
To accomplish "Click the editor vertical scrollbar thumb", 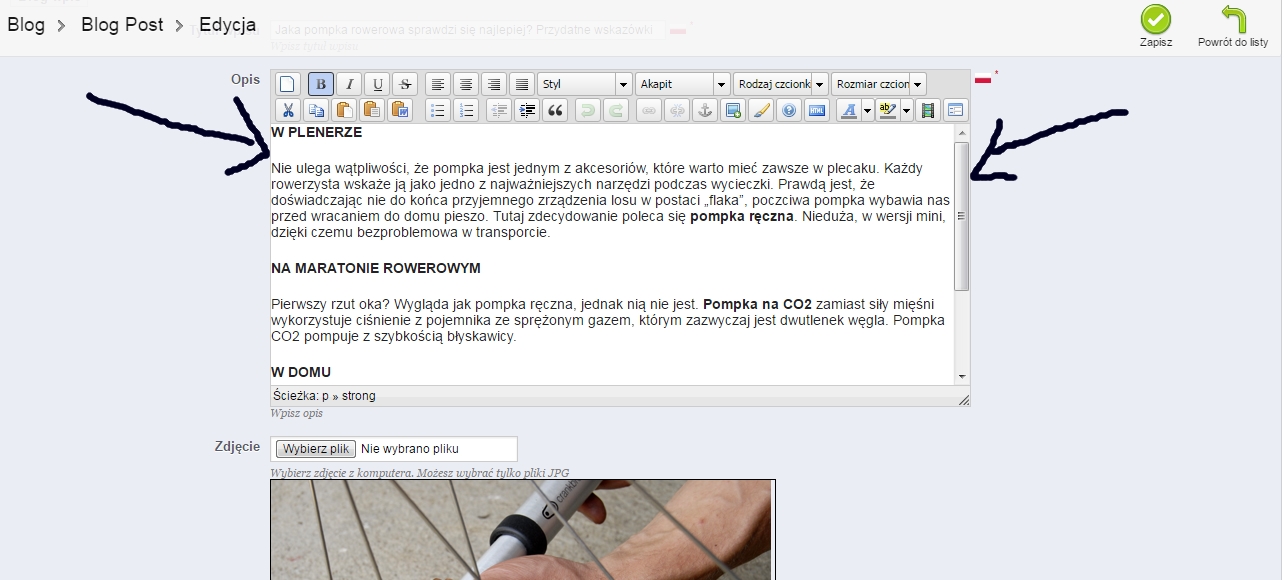I will [962, 216].
